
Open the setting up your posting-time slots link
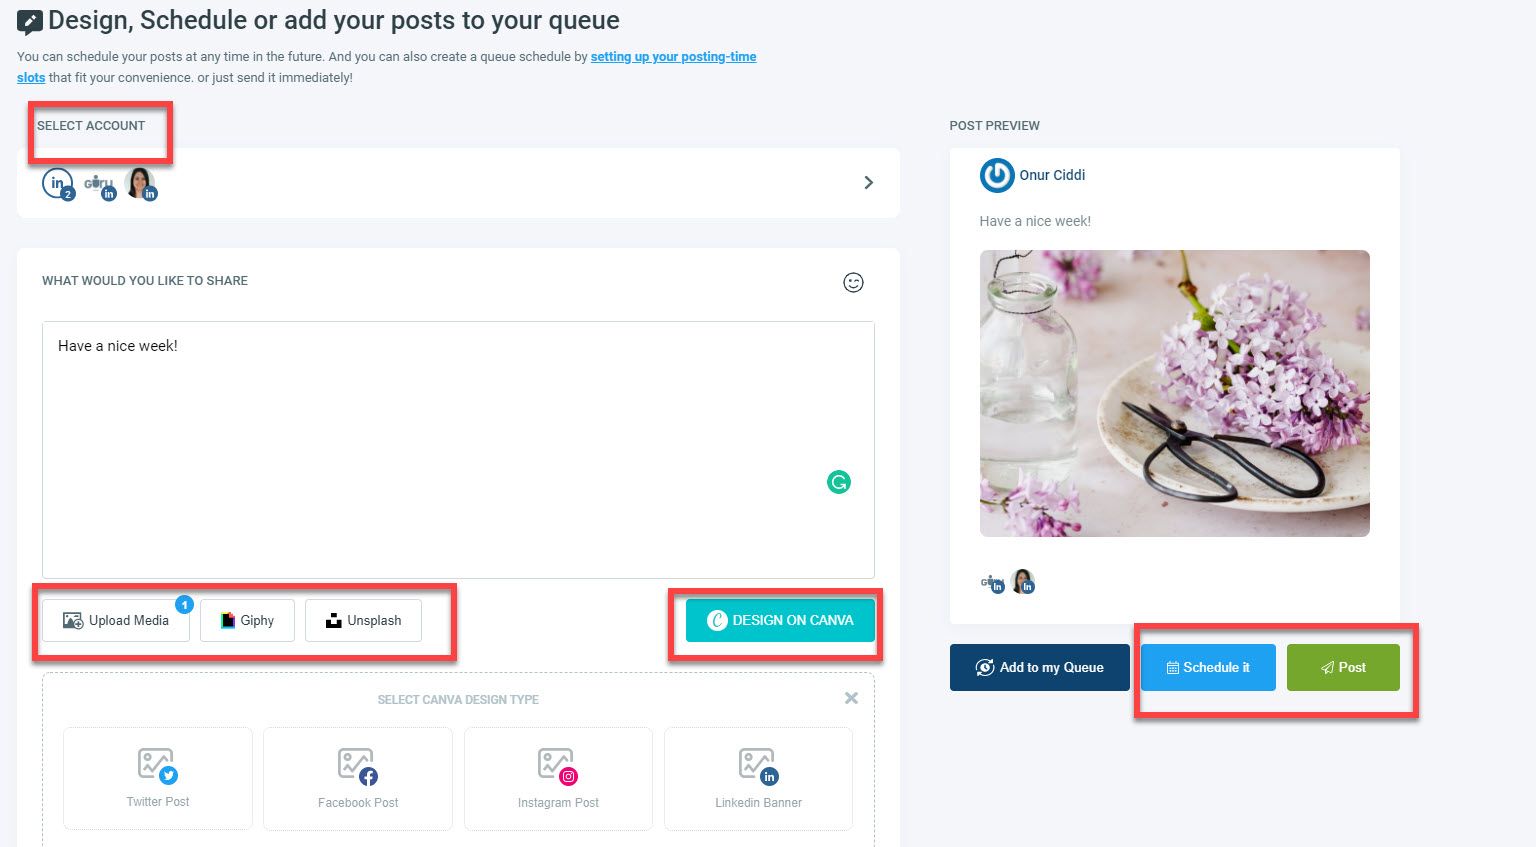tap(673, 57)
